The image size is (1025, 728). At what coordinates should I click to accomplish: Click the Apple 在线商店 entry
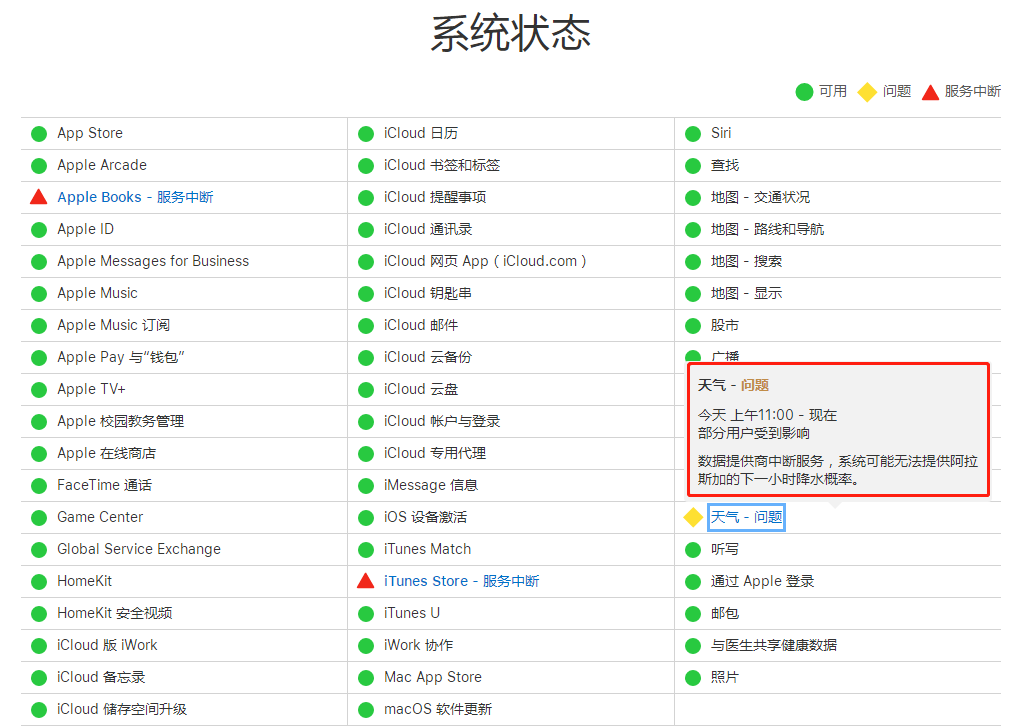[x=106, y=453]
